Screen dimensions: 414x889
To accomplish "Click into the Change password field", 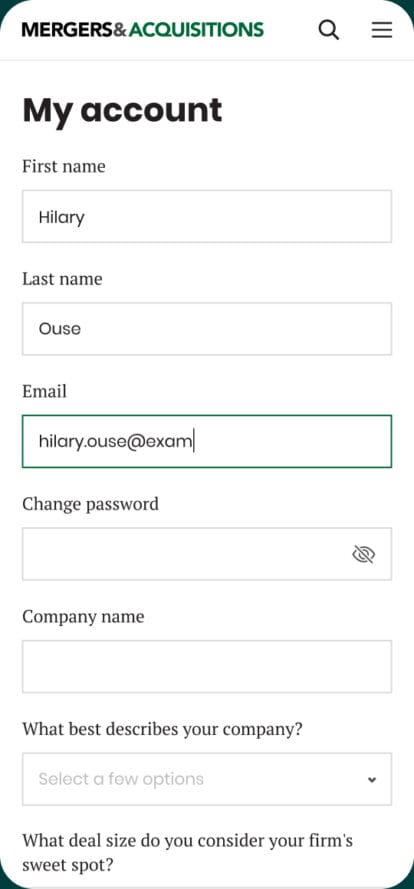I will click(207, 554).
